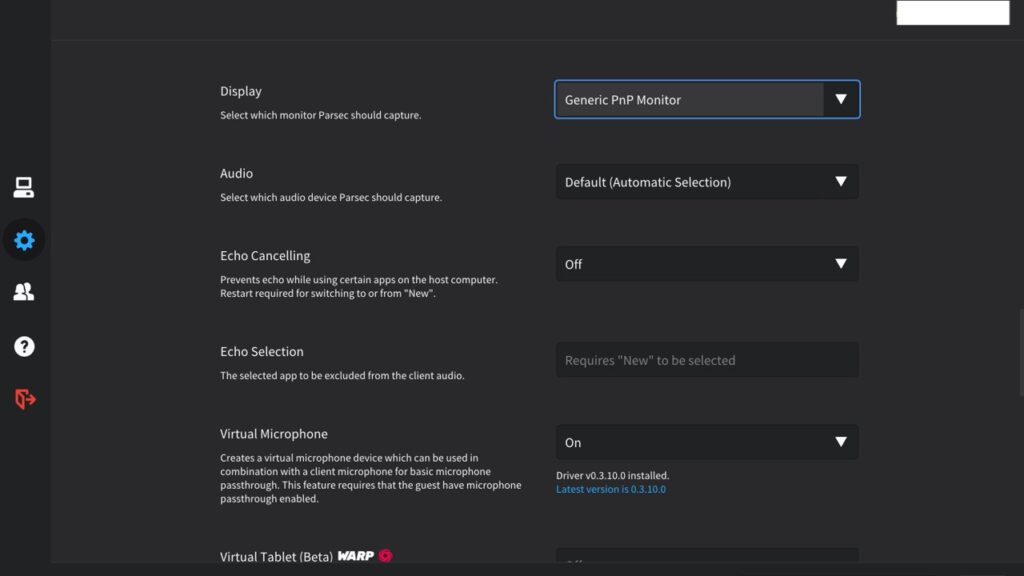Click 'The selected app to be excluded' description
The image size is (1024, 576).
tap(342, 376)
